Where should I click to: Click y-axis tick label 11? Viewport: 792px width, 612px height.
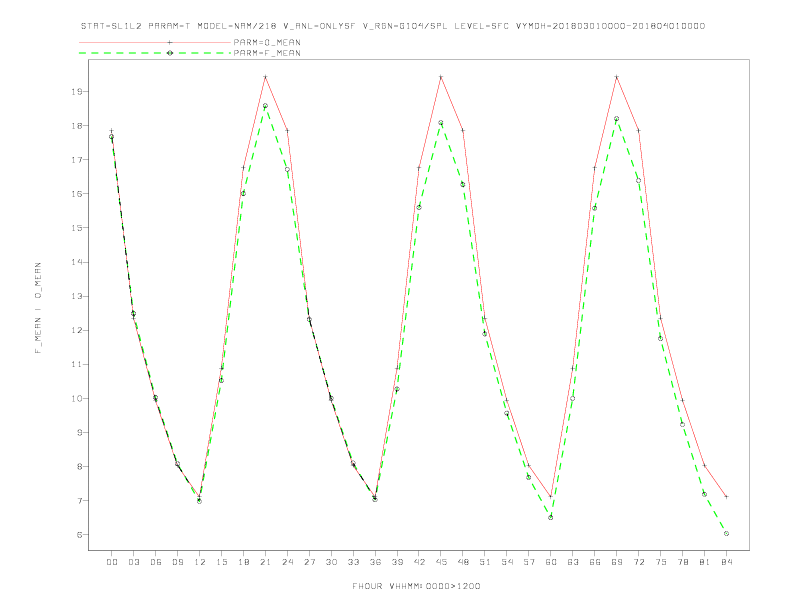(77, 364)
